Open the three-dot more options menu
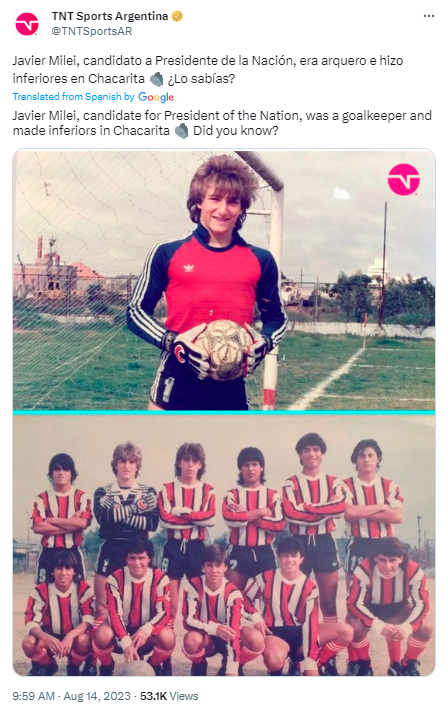Screen dimensions: 448x710 pyautogui.click(x=429, y=16)
